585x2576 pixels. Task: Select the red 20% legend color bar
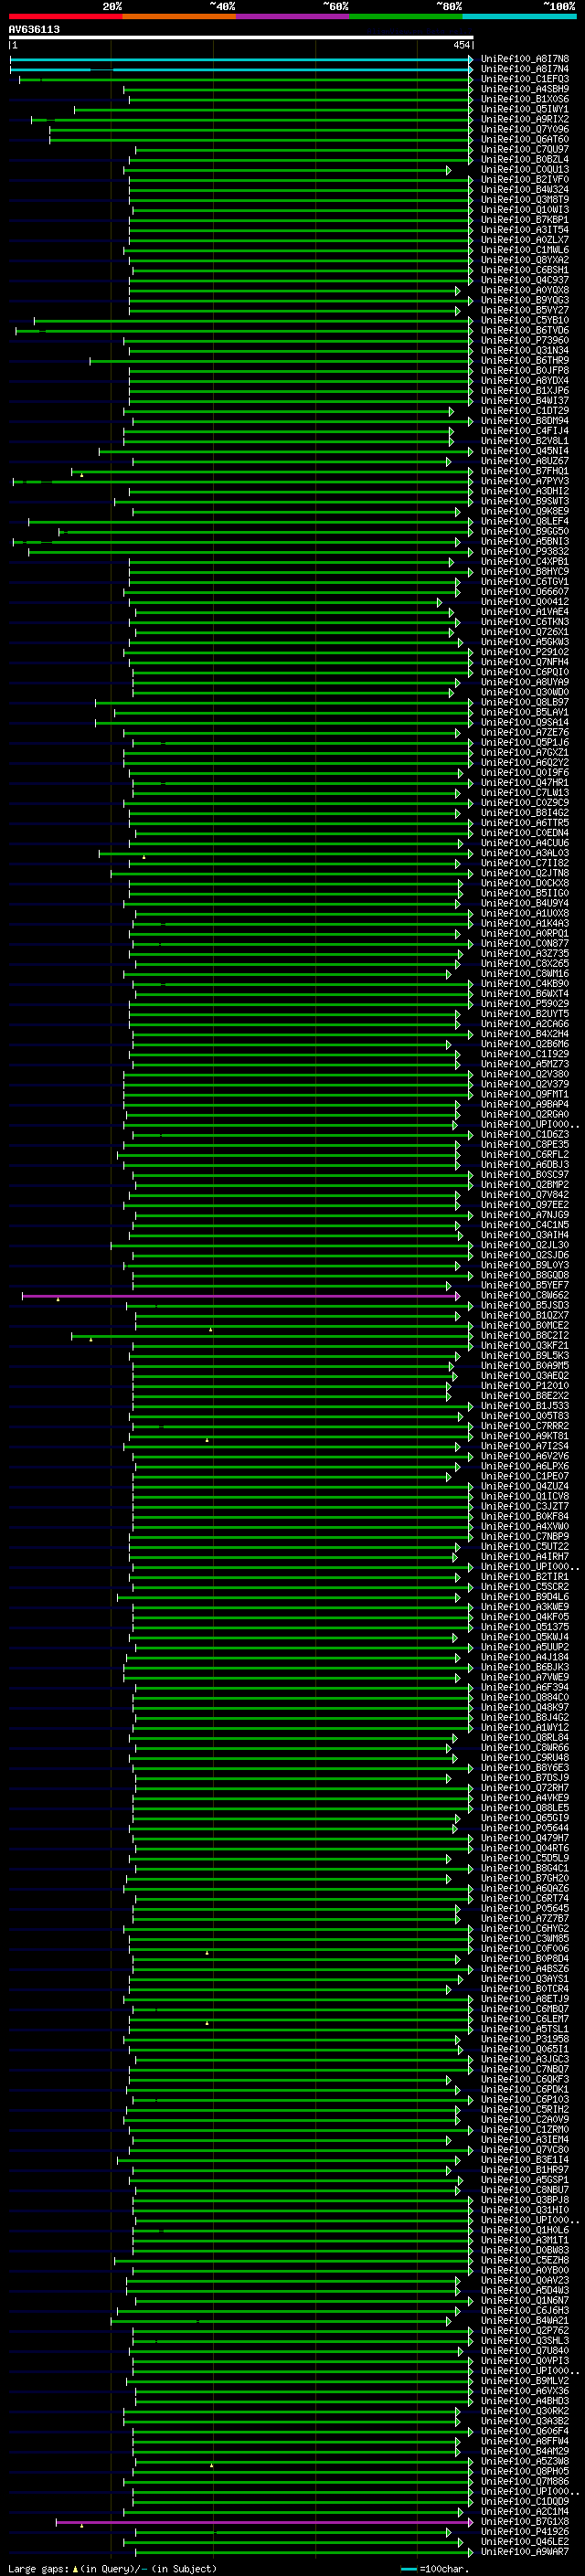pos(65,16)
